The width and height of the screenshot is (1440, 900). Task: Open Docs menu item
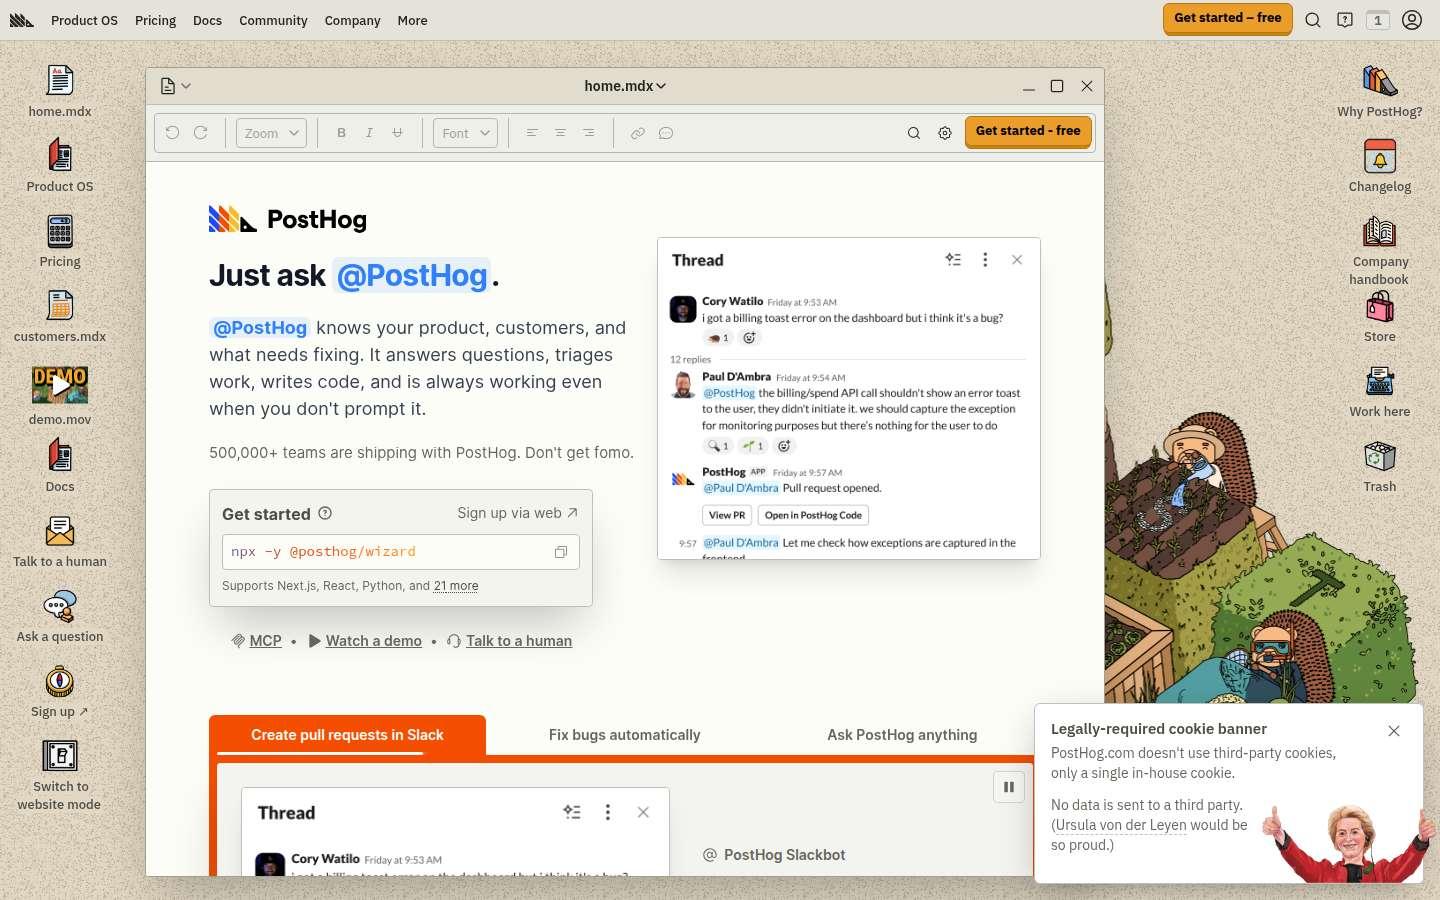click(x=207, y=20)
